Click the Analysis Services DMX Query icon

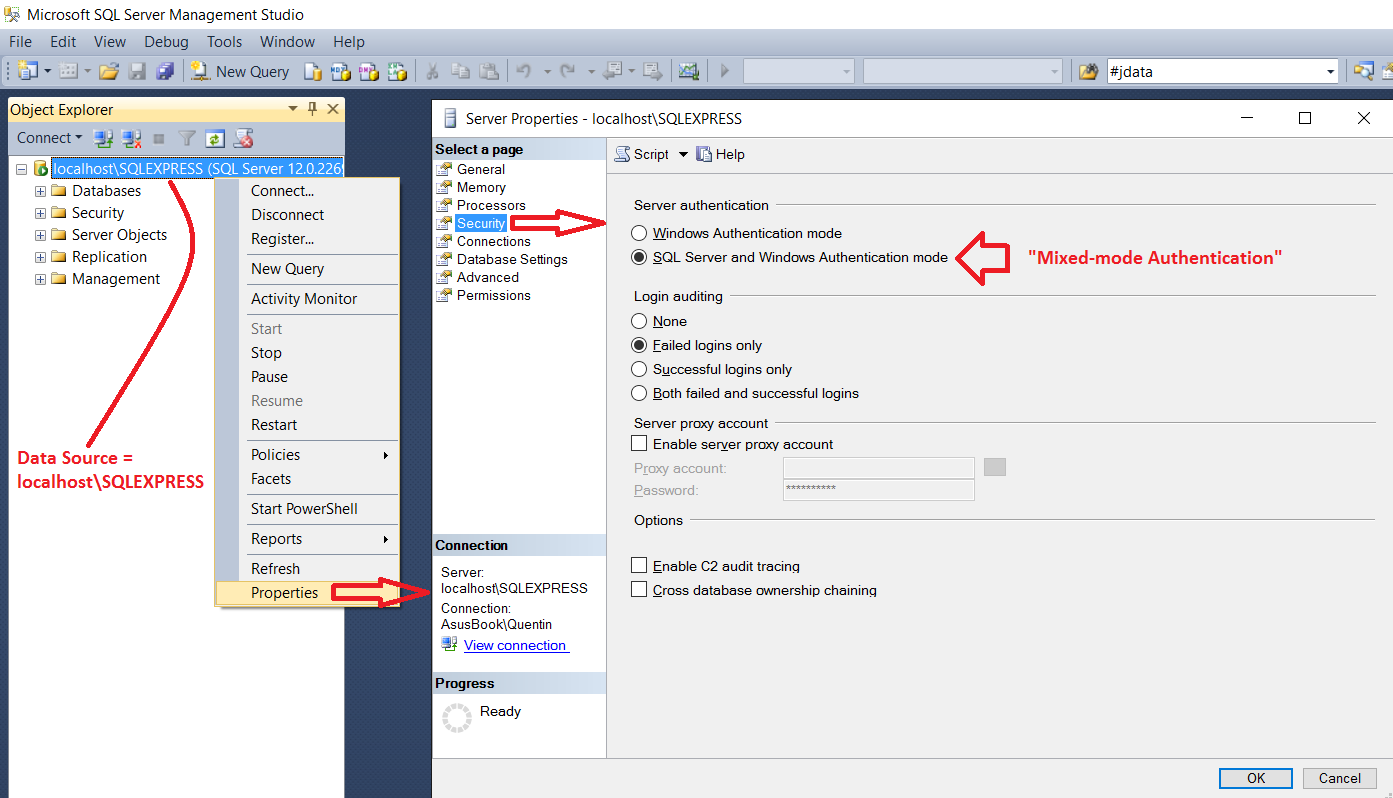[x=369, y=71]
